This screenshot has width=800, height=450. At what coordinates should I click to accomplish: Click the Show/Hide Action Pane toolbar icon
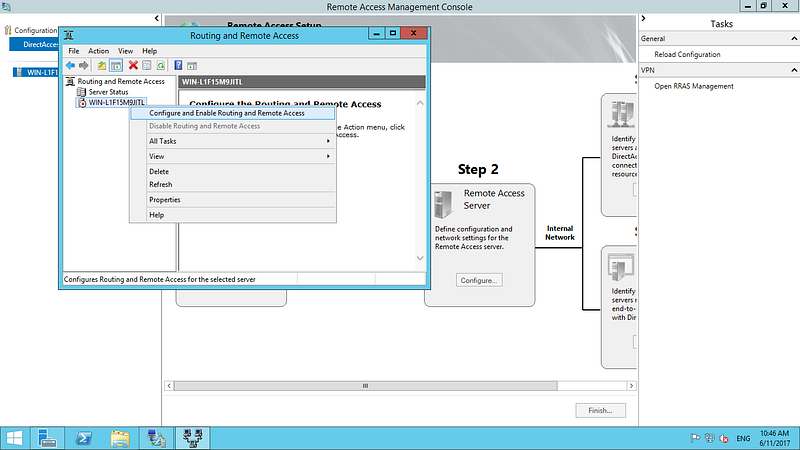(192, 66)
